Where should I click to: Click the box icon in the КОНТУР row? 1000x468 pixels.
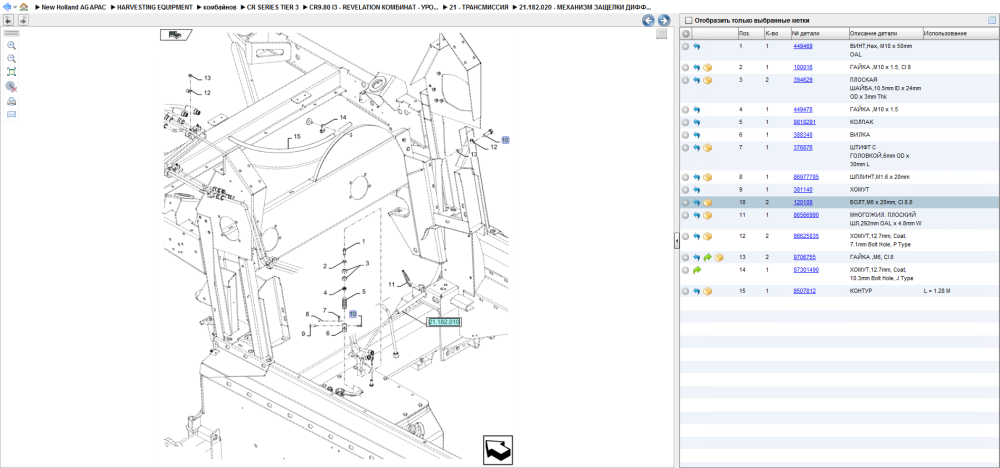pos(707,291)
